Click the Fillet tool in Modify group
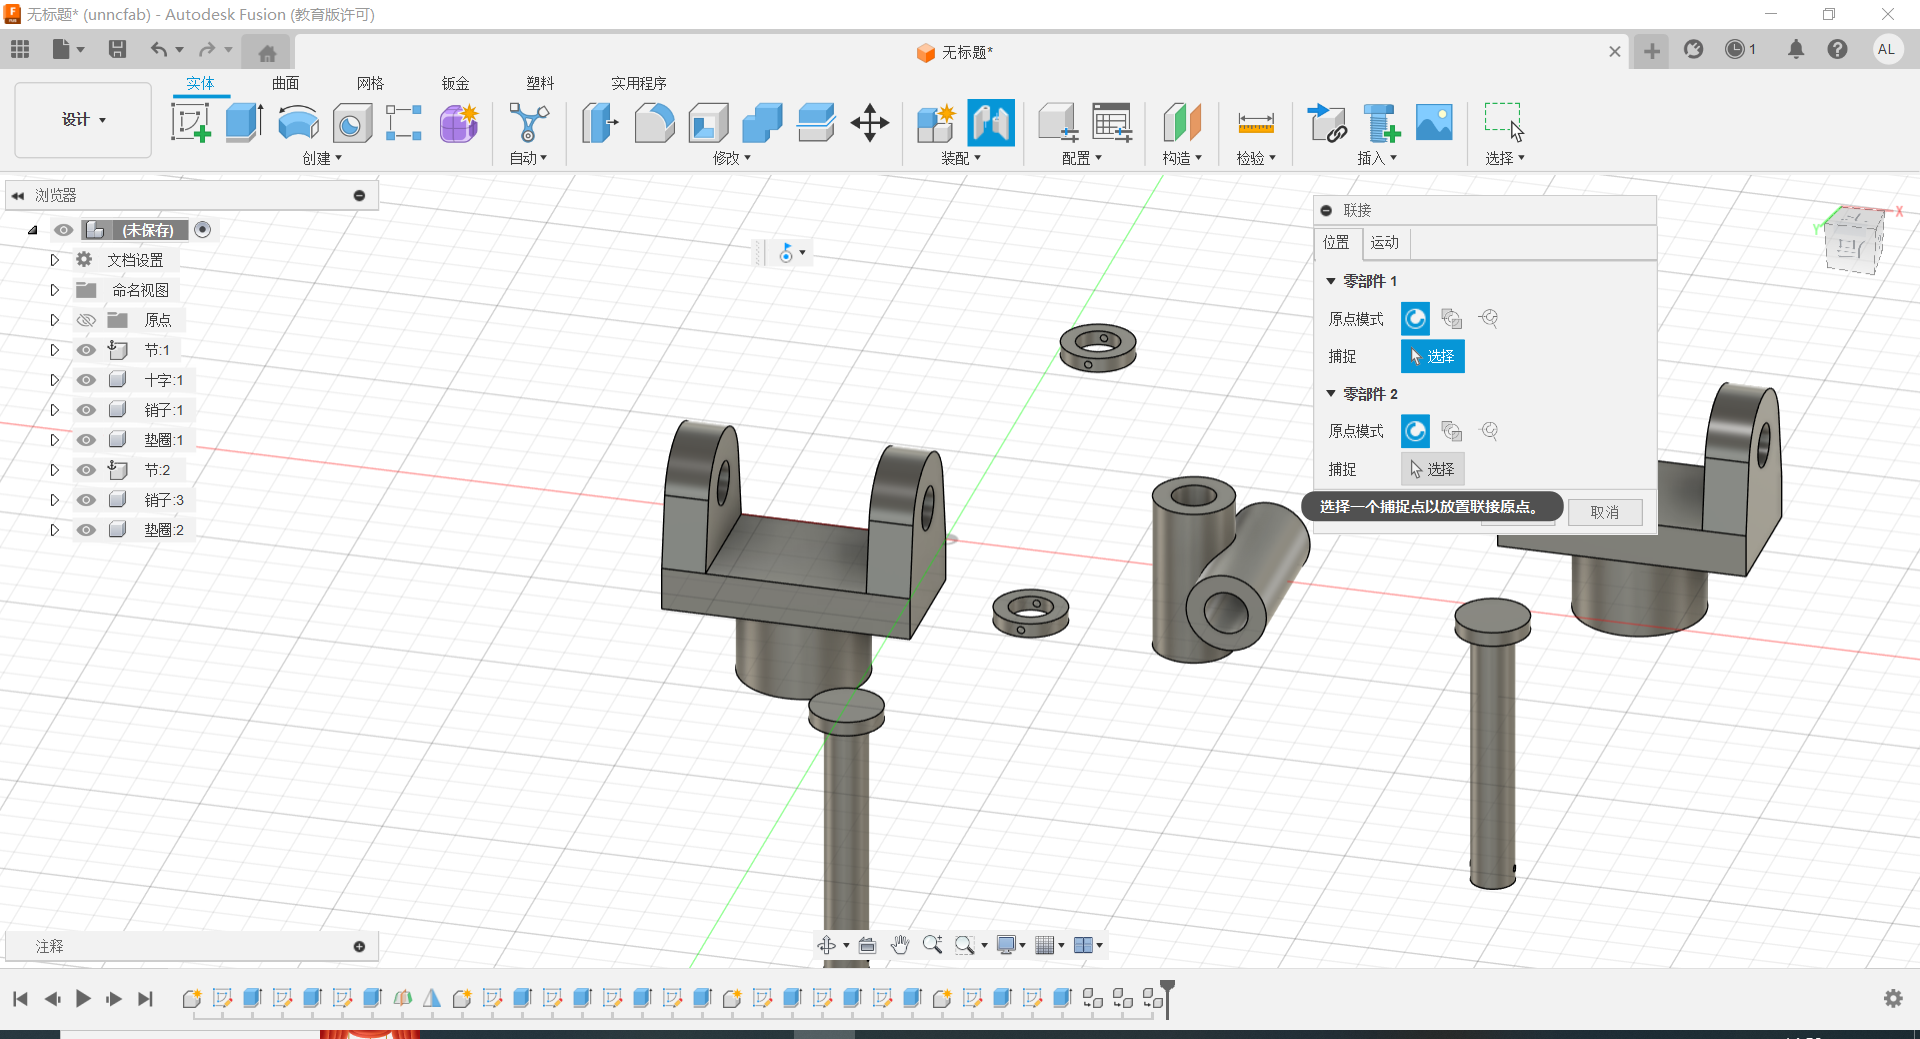This screenshot has height=1039, width=1920. click(x=654, y=123)
